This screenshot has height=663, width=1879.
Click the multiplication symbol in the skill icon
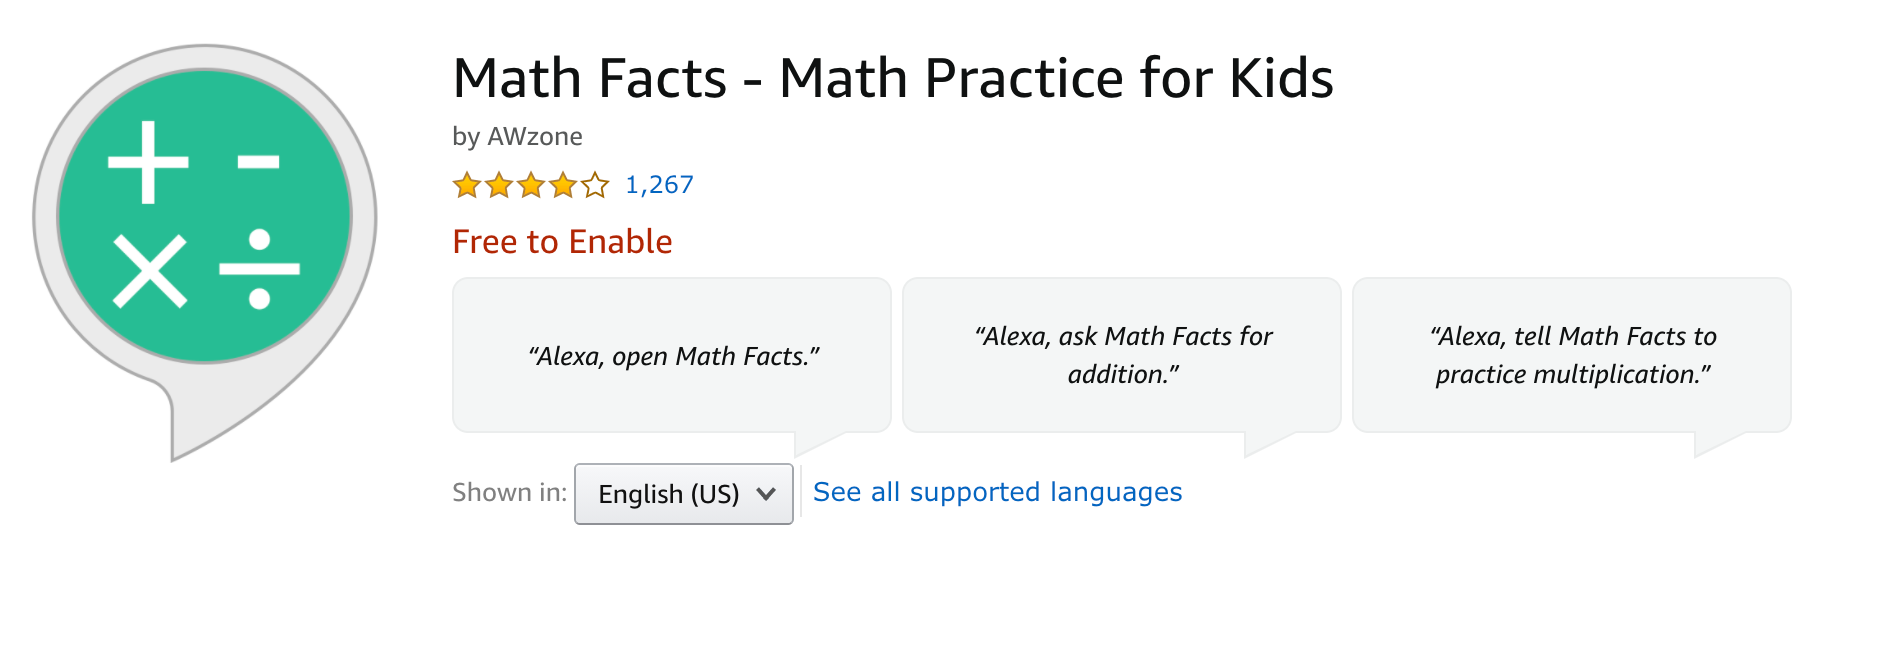pos(150,271)
